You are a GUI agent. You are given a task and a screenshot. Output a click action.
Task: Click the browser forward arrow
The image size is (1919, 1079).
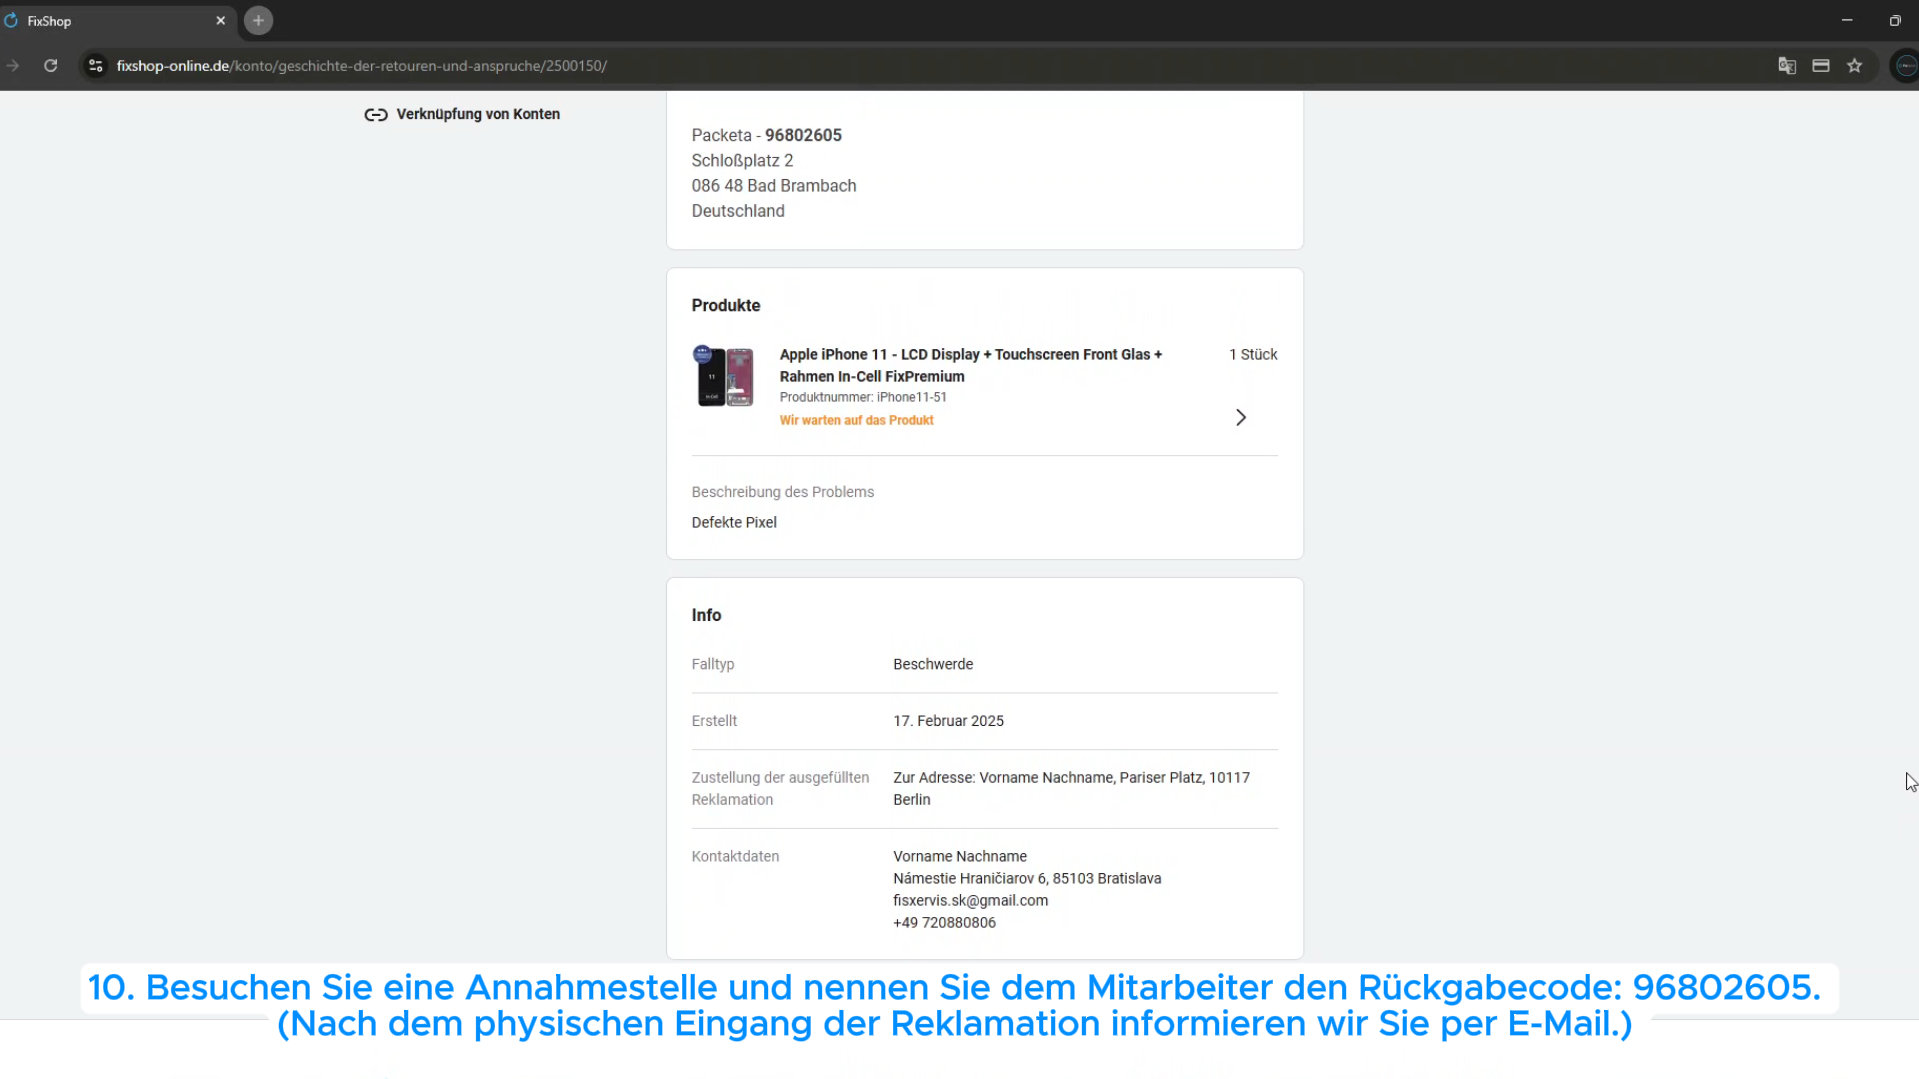pyautogui.click(x=13, y=66)
